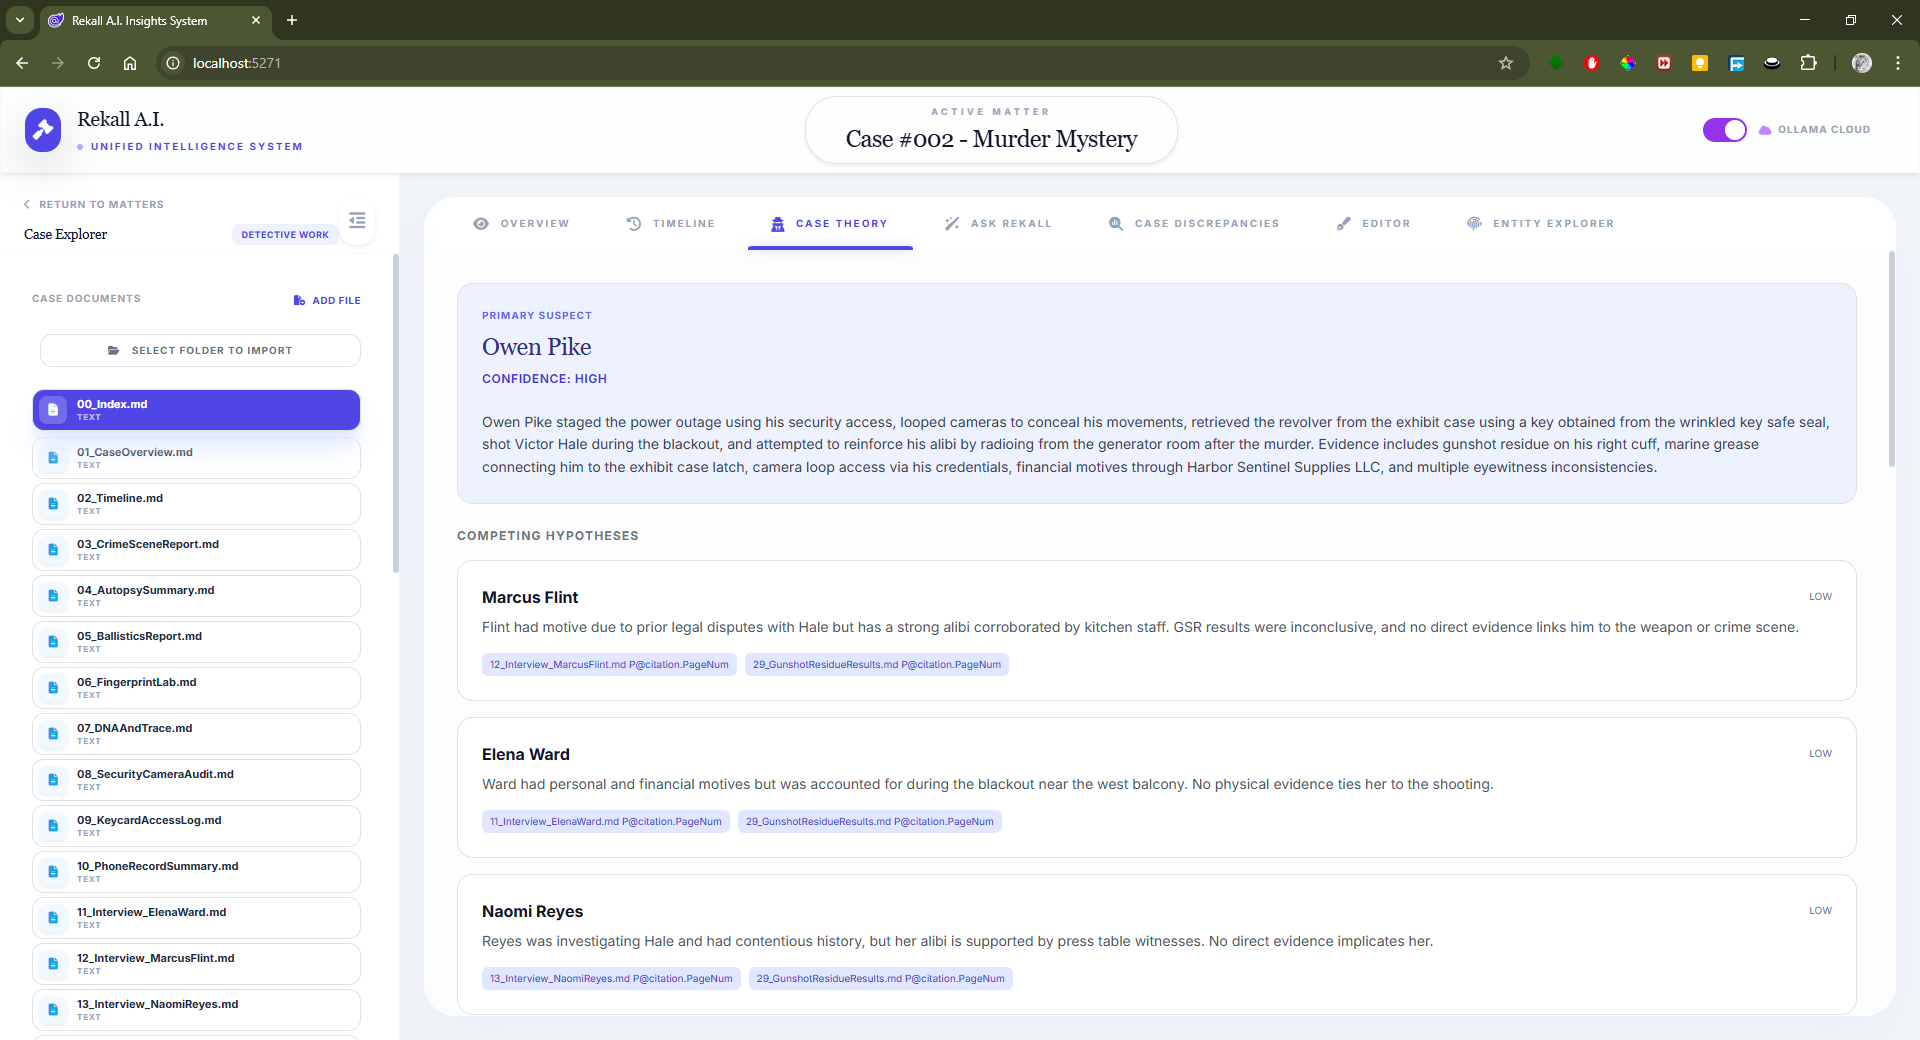Screen dimensions: 1920x1040
Task: Bookmark the page with the star icon
Action: pos(1506,63)
